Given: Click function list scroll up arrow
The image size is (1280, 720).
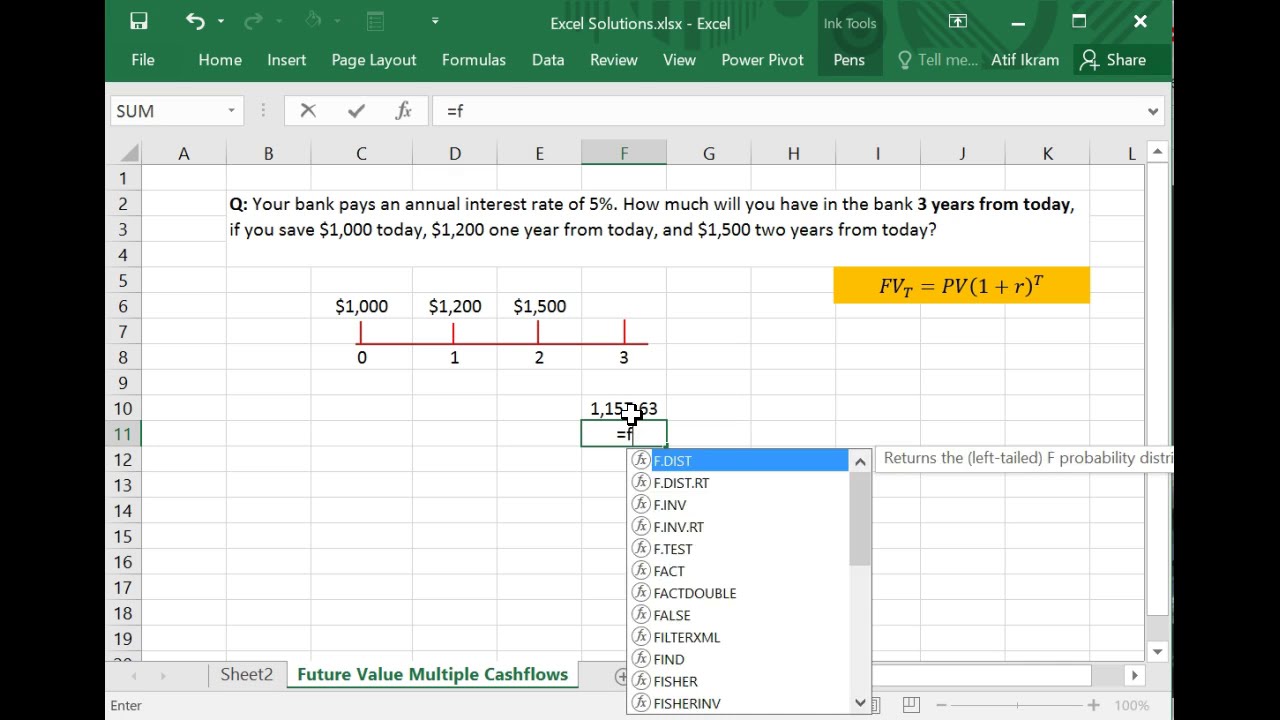Looking at the screenshot, I should click(860, 461).
